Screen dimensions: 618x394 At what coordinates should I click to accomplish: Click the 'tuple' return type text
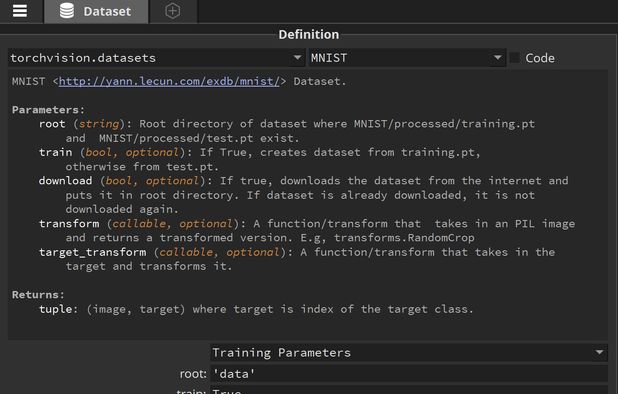pyautogui.click(x=55, y=309)
